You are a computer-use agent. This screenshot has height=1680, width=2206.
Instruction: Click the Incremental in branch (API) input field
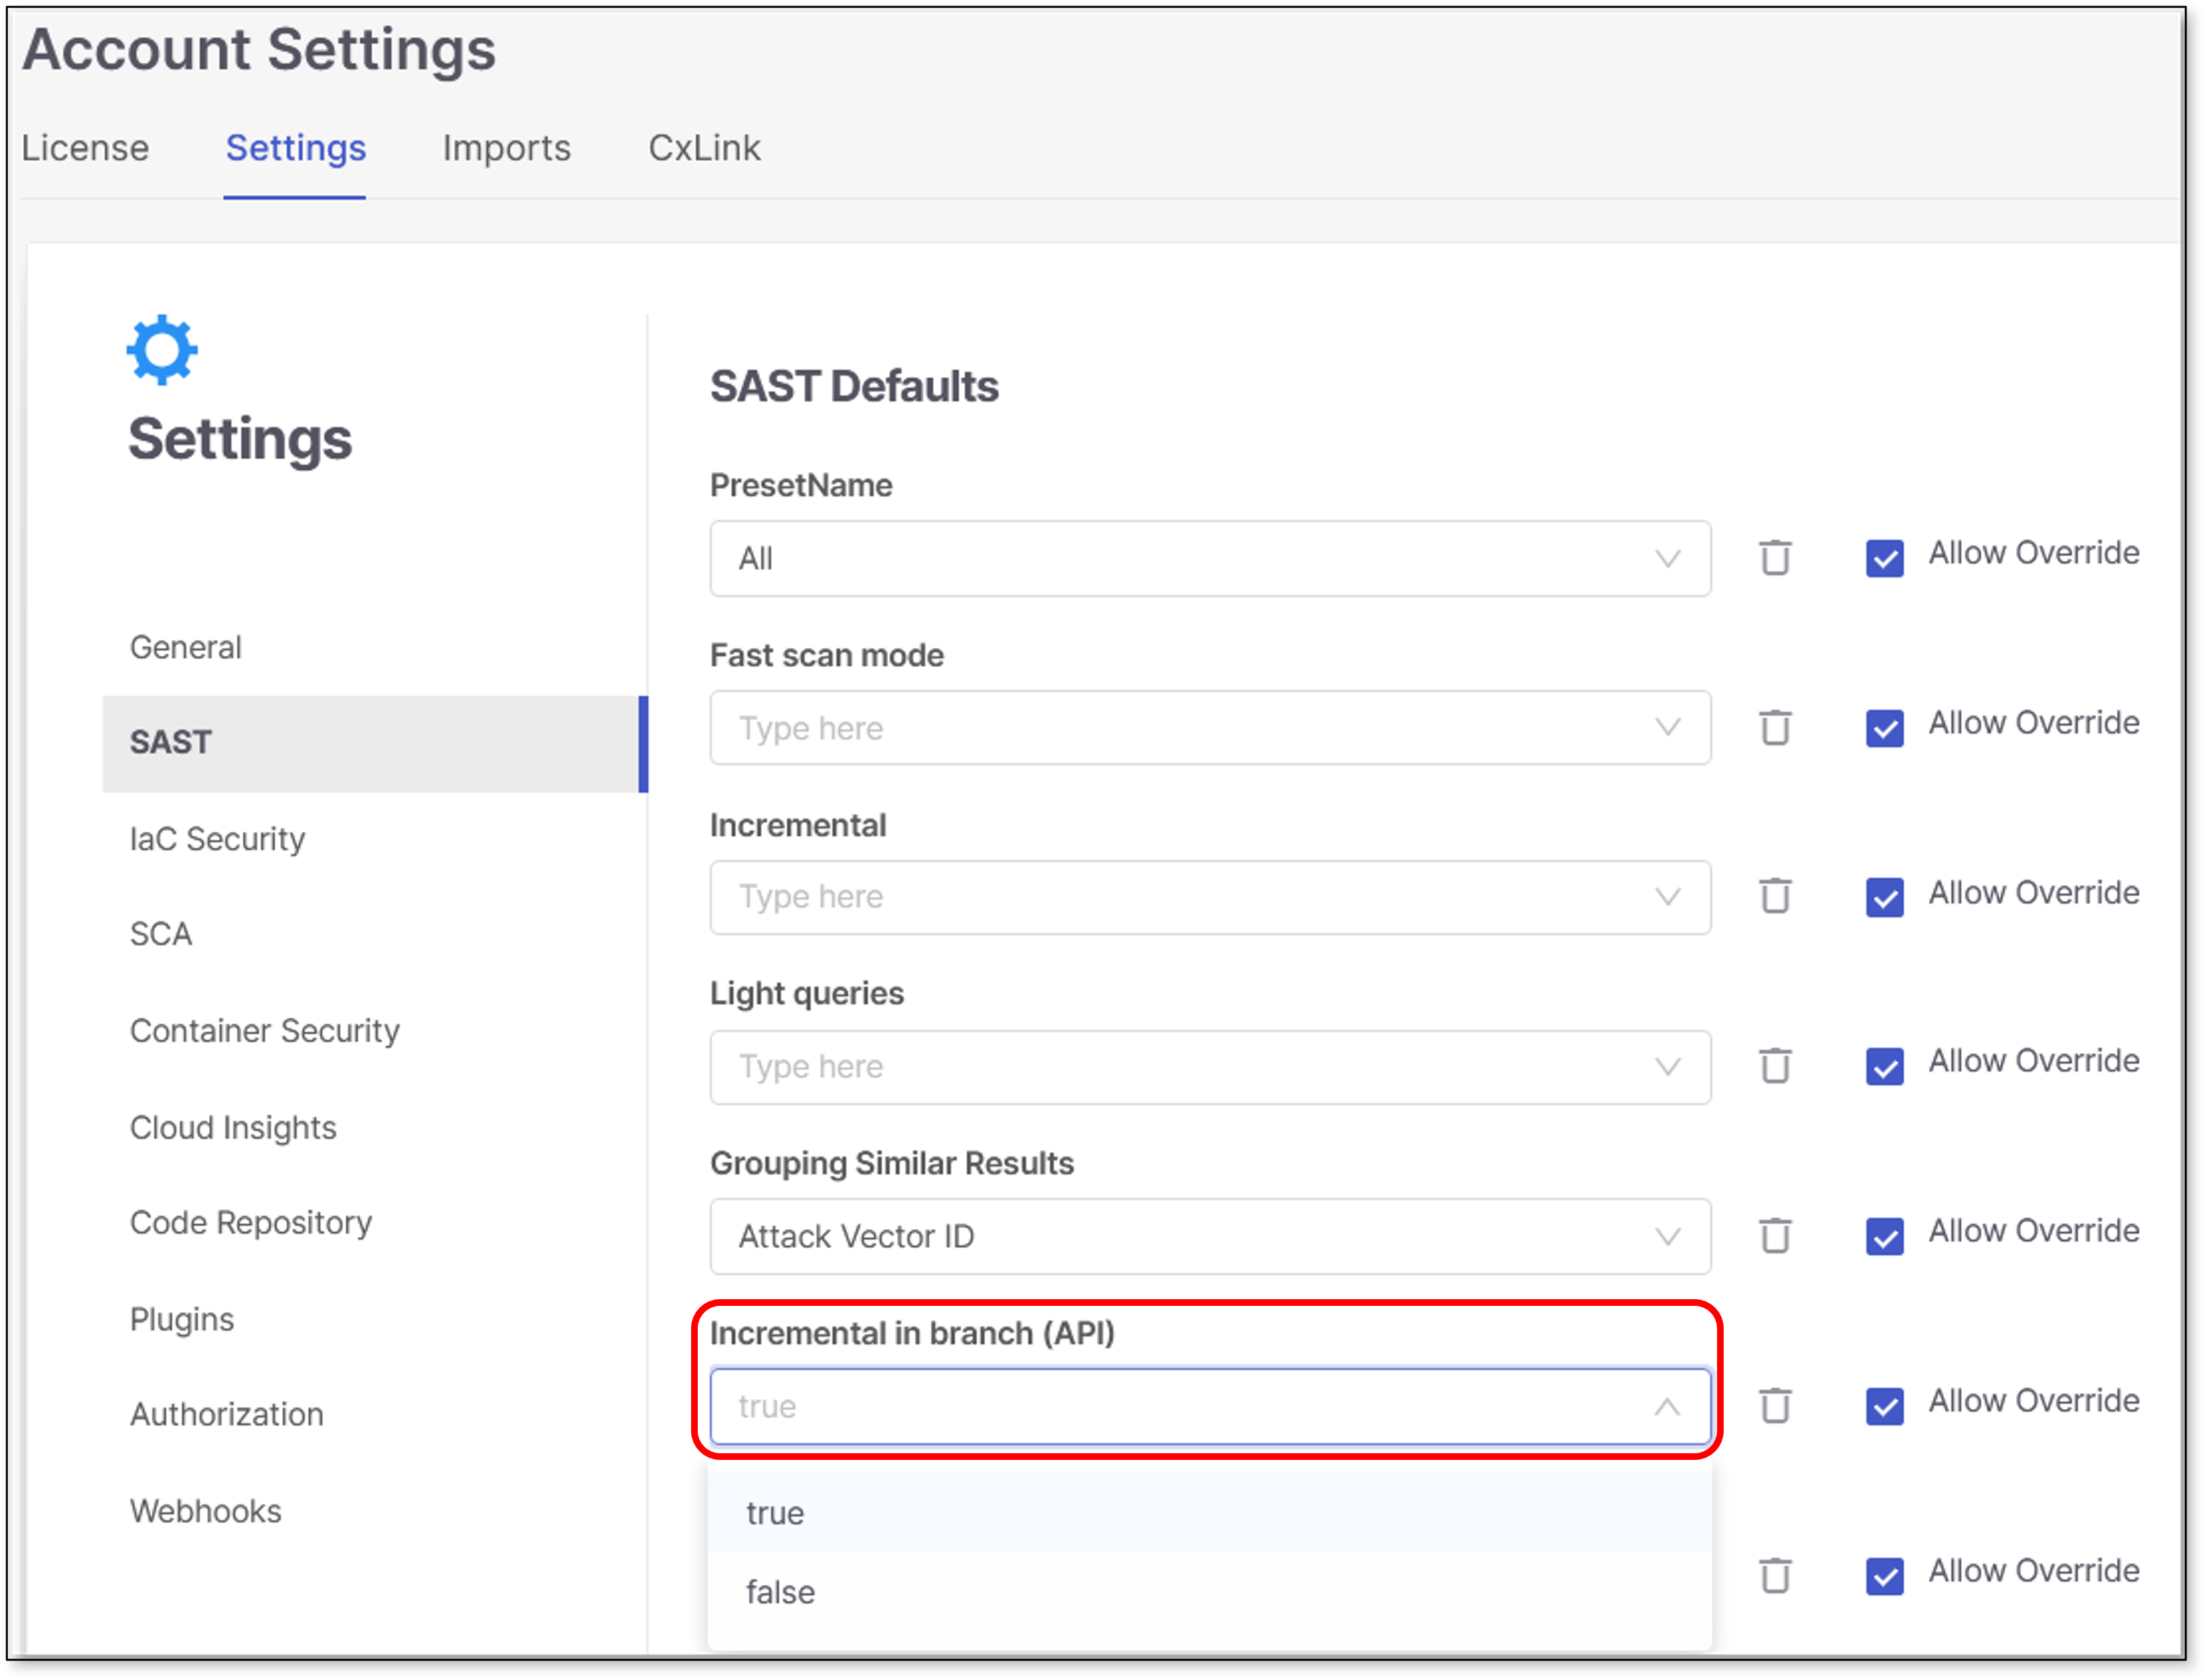(1180, 1406)
